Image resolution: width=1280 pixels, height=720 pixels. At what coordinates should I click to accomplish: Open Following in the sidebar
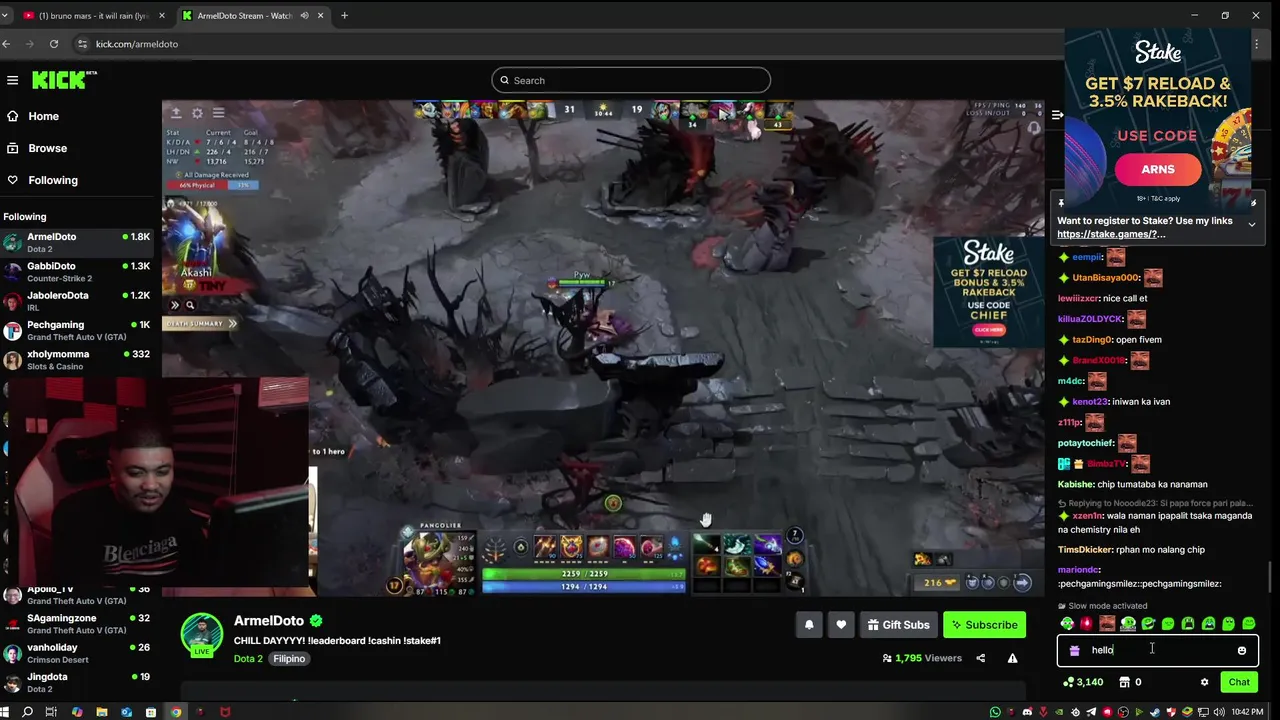click(41, 180)
